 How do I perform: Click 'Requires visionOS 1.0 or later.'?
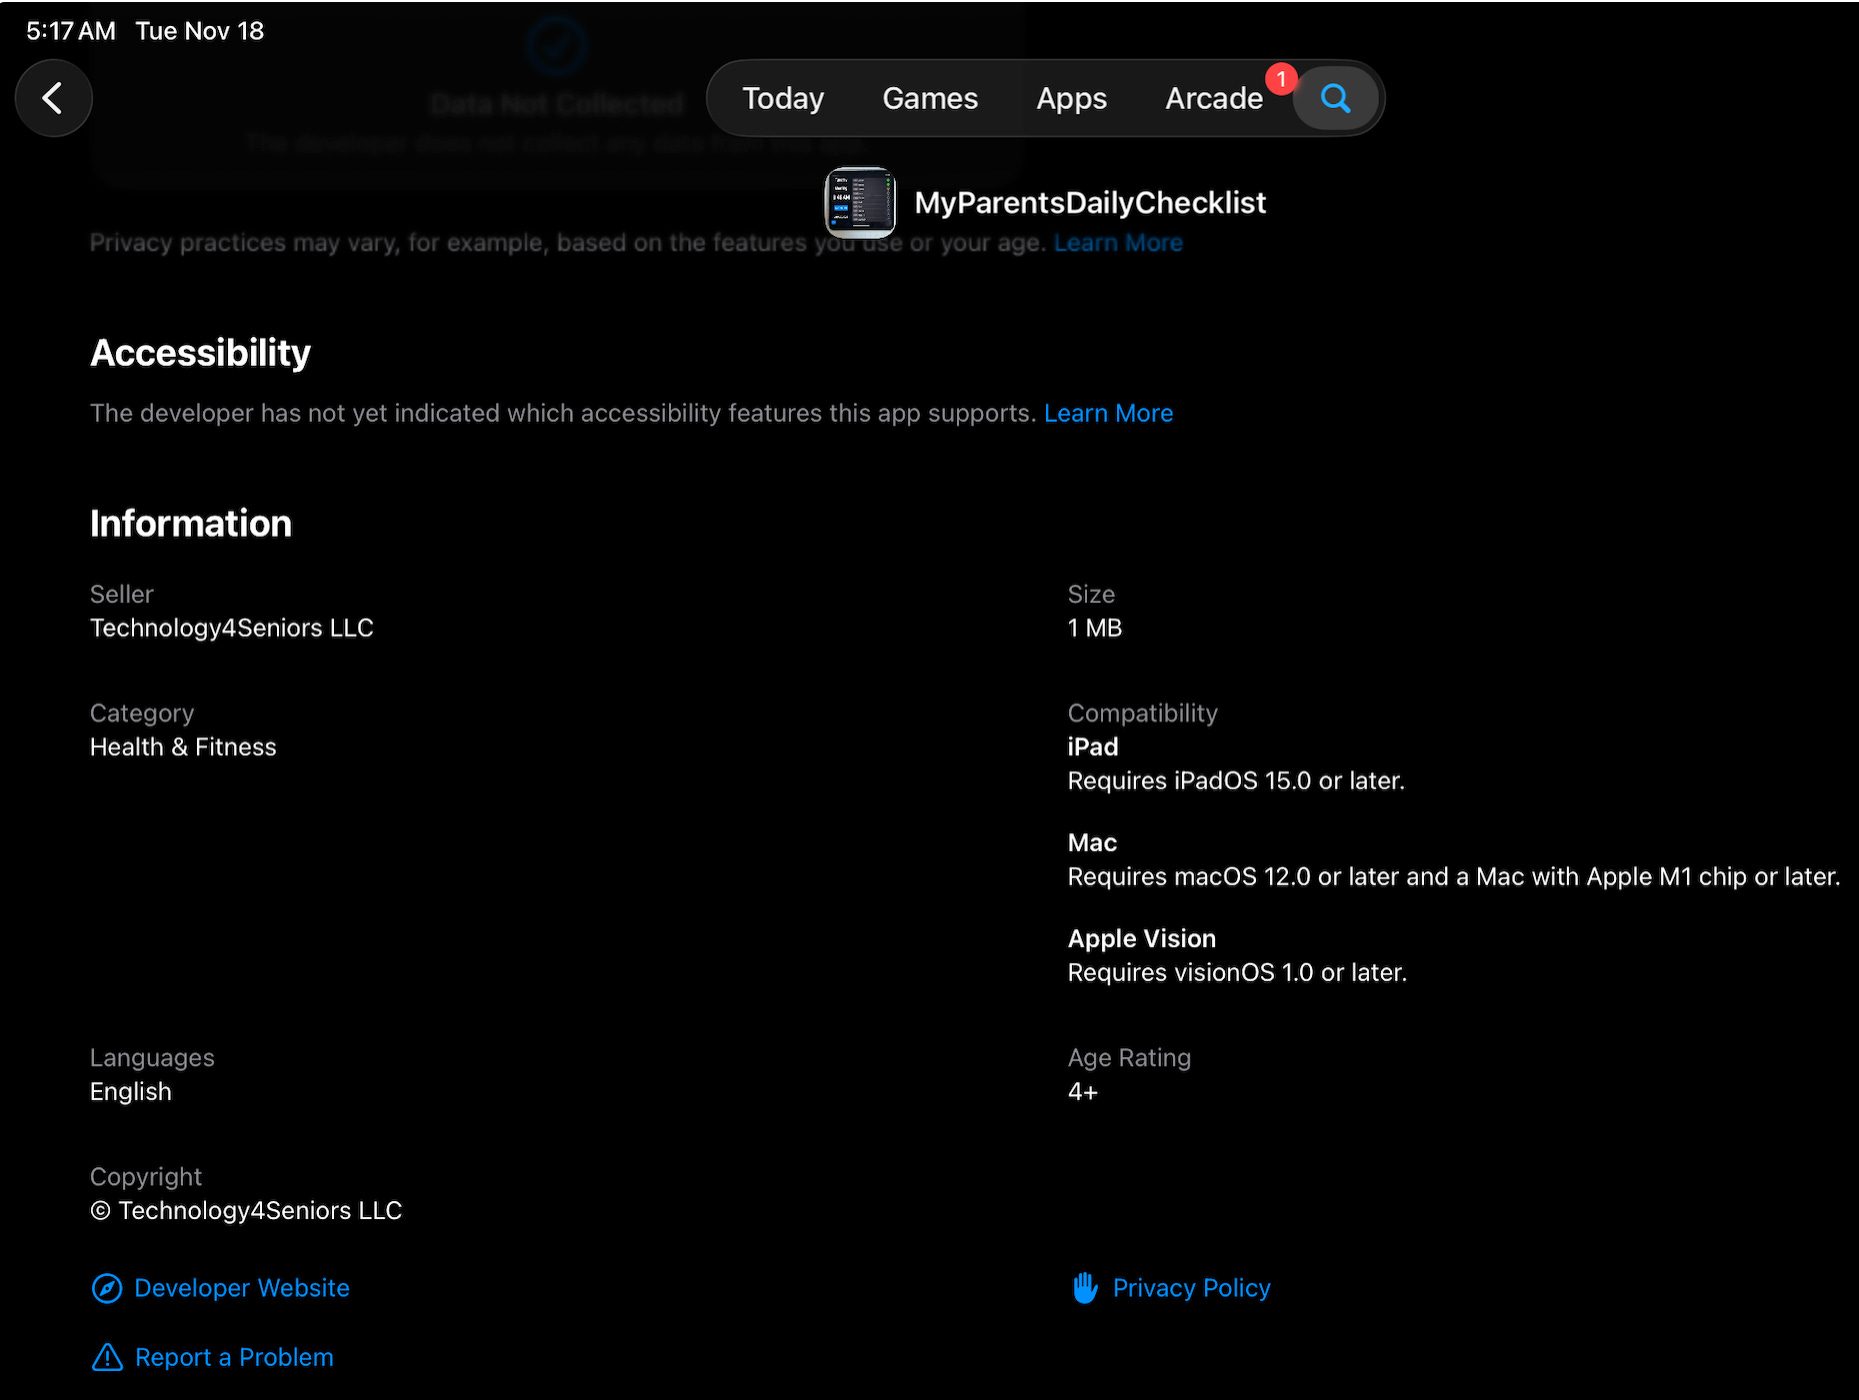point(1237,973)
